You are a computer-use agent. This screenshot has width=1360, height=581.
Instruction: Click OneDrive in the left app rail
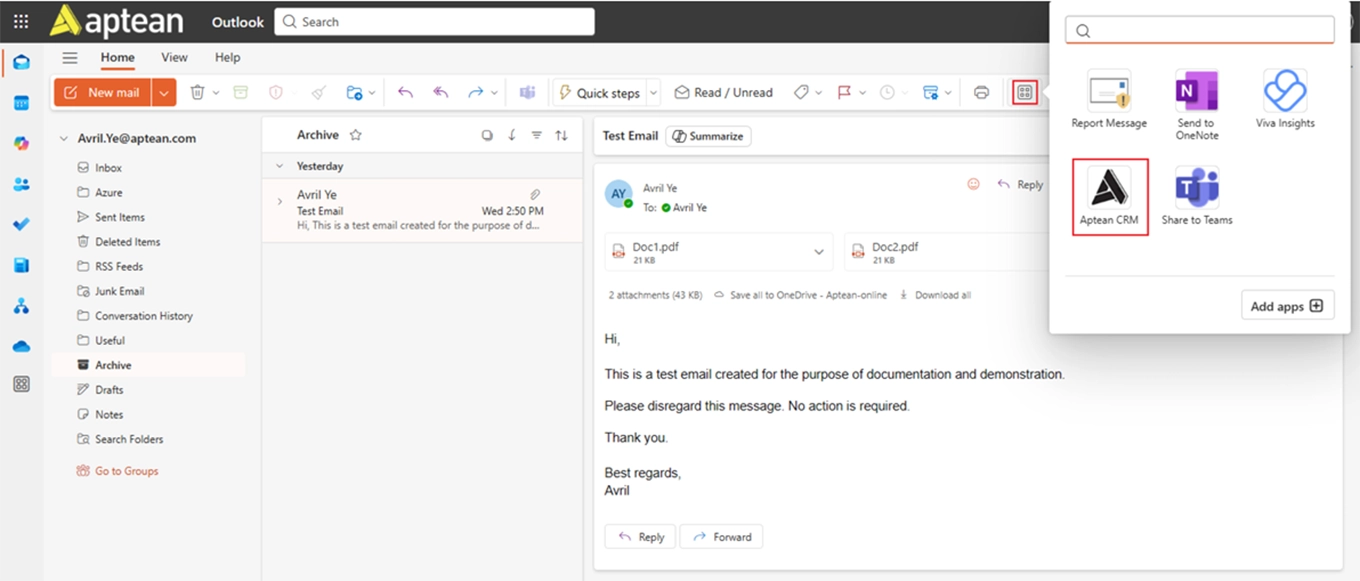point(21,346)
